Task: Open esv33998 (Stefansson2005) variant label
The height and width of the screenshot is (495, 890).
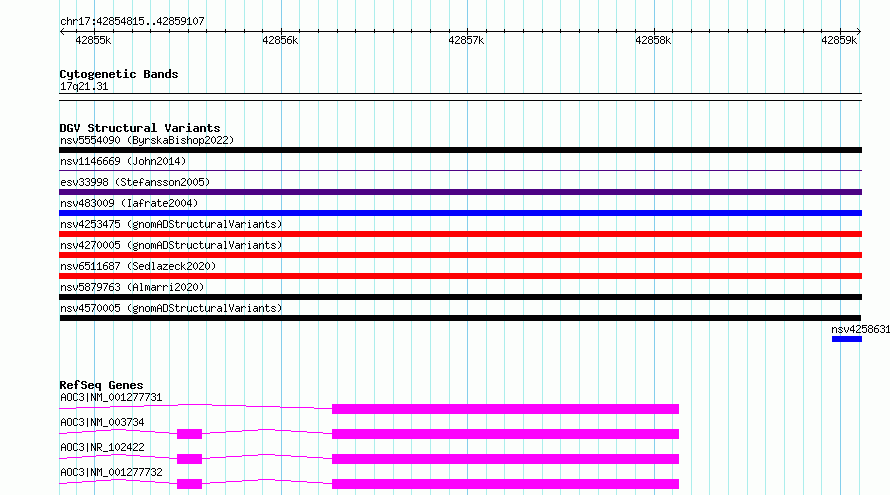Action: (x=135, y=182)
